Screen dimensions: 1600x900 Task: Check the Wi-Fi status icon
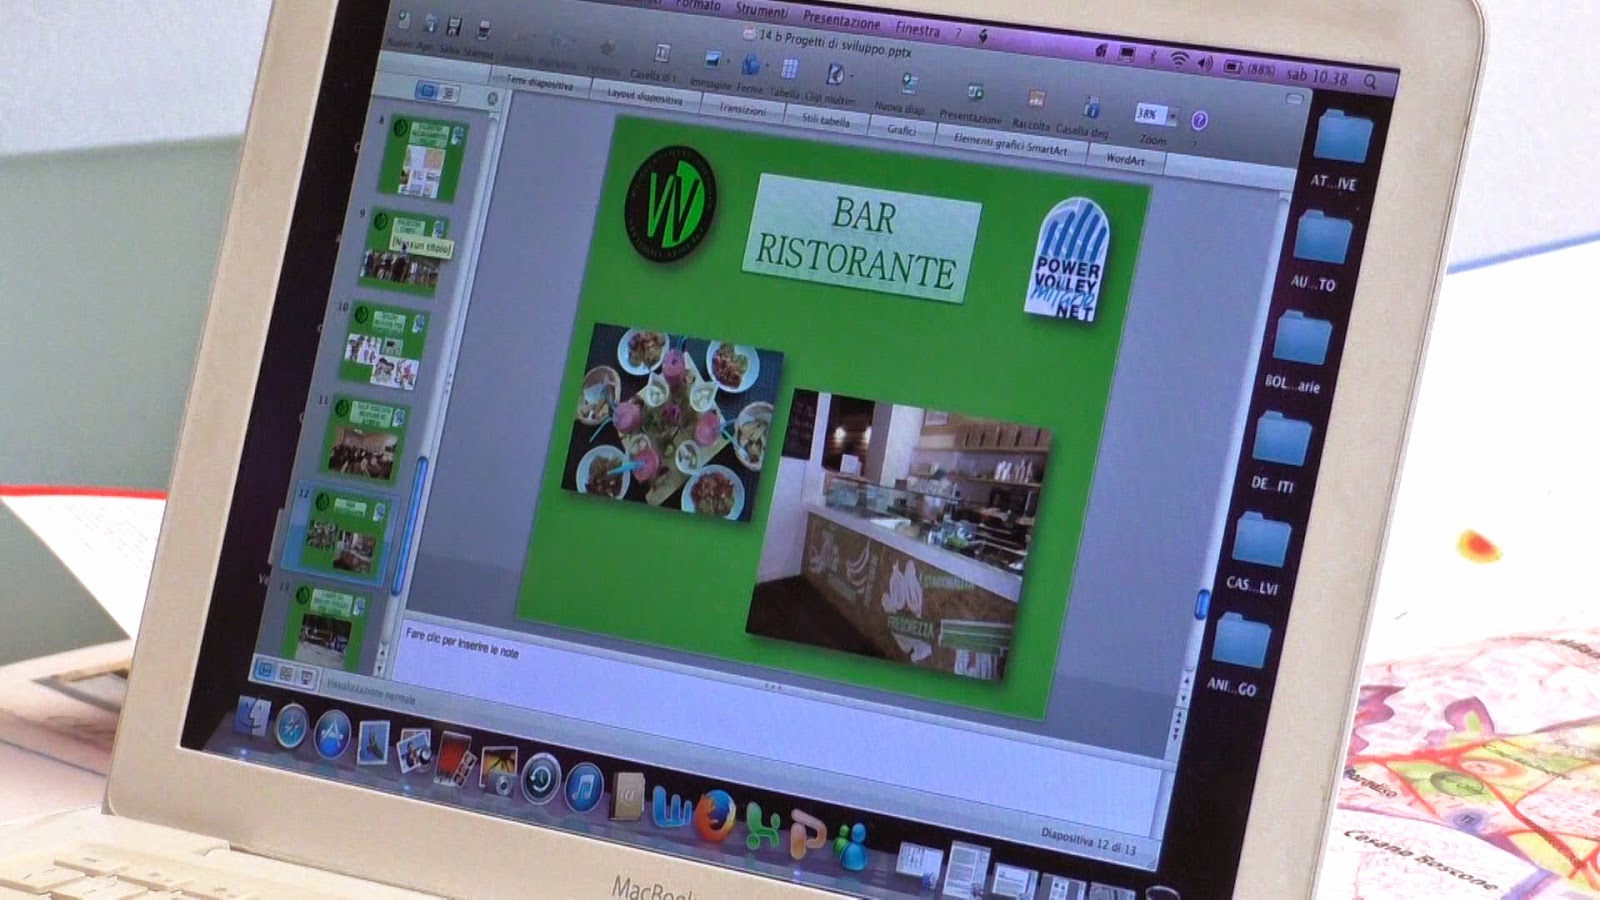click(1179, 60)
